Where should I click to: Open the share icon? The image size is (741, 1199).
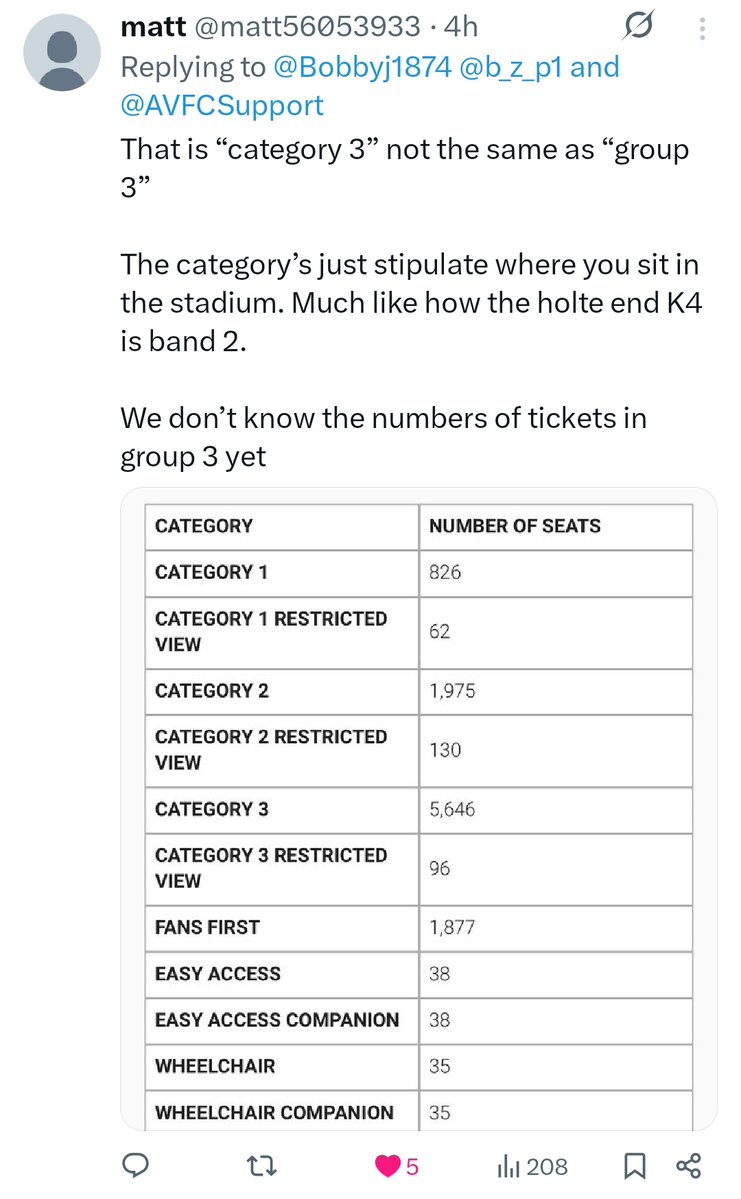tap(688, 1165)
